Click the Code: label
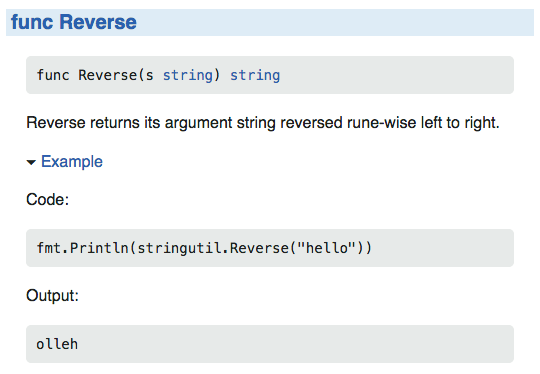Screen dimensions: 540x374 [48, 199]
